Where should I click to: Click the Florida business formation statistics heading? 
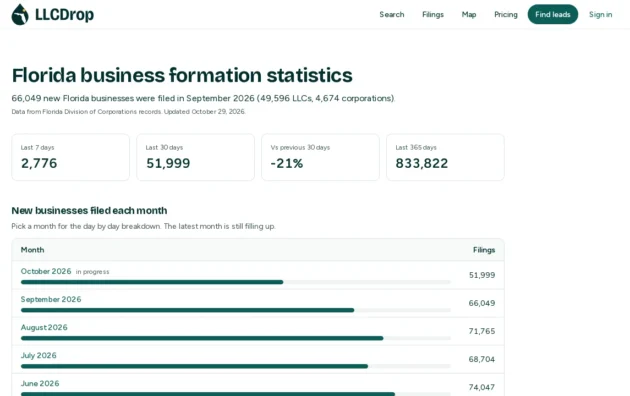pos(182,75)
